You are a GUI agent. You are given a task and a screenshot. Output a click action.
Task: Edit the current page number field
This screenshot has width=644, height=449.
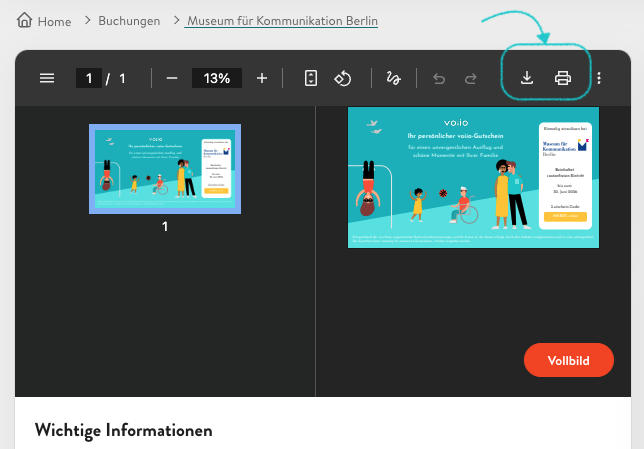89,78
